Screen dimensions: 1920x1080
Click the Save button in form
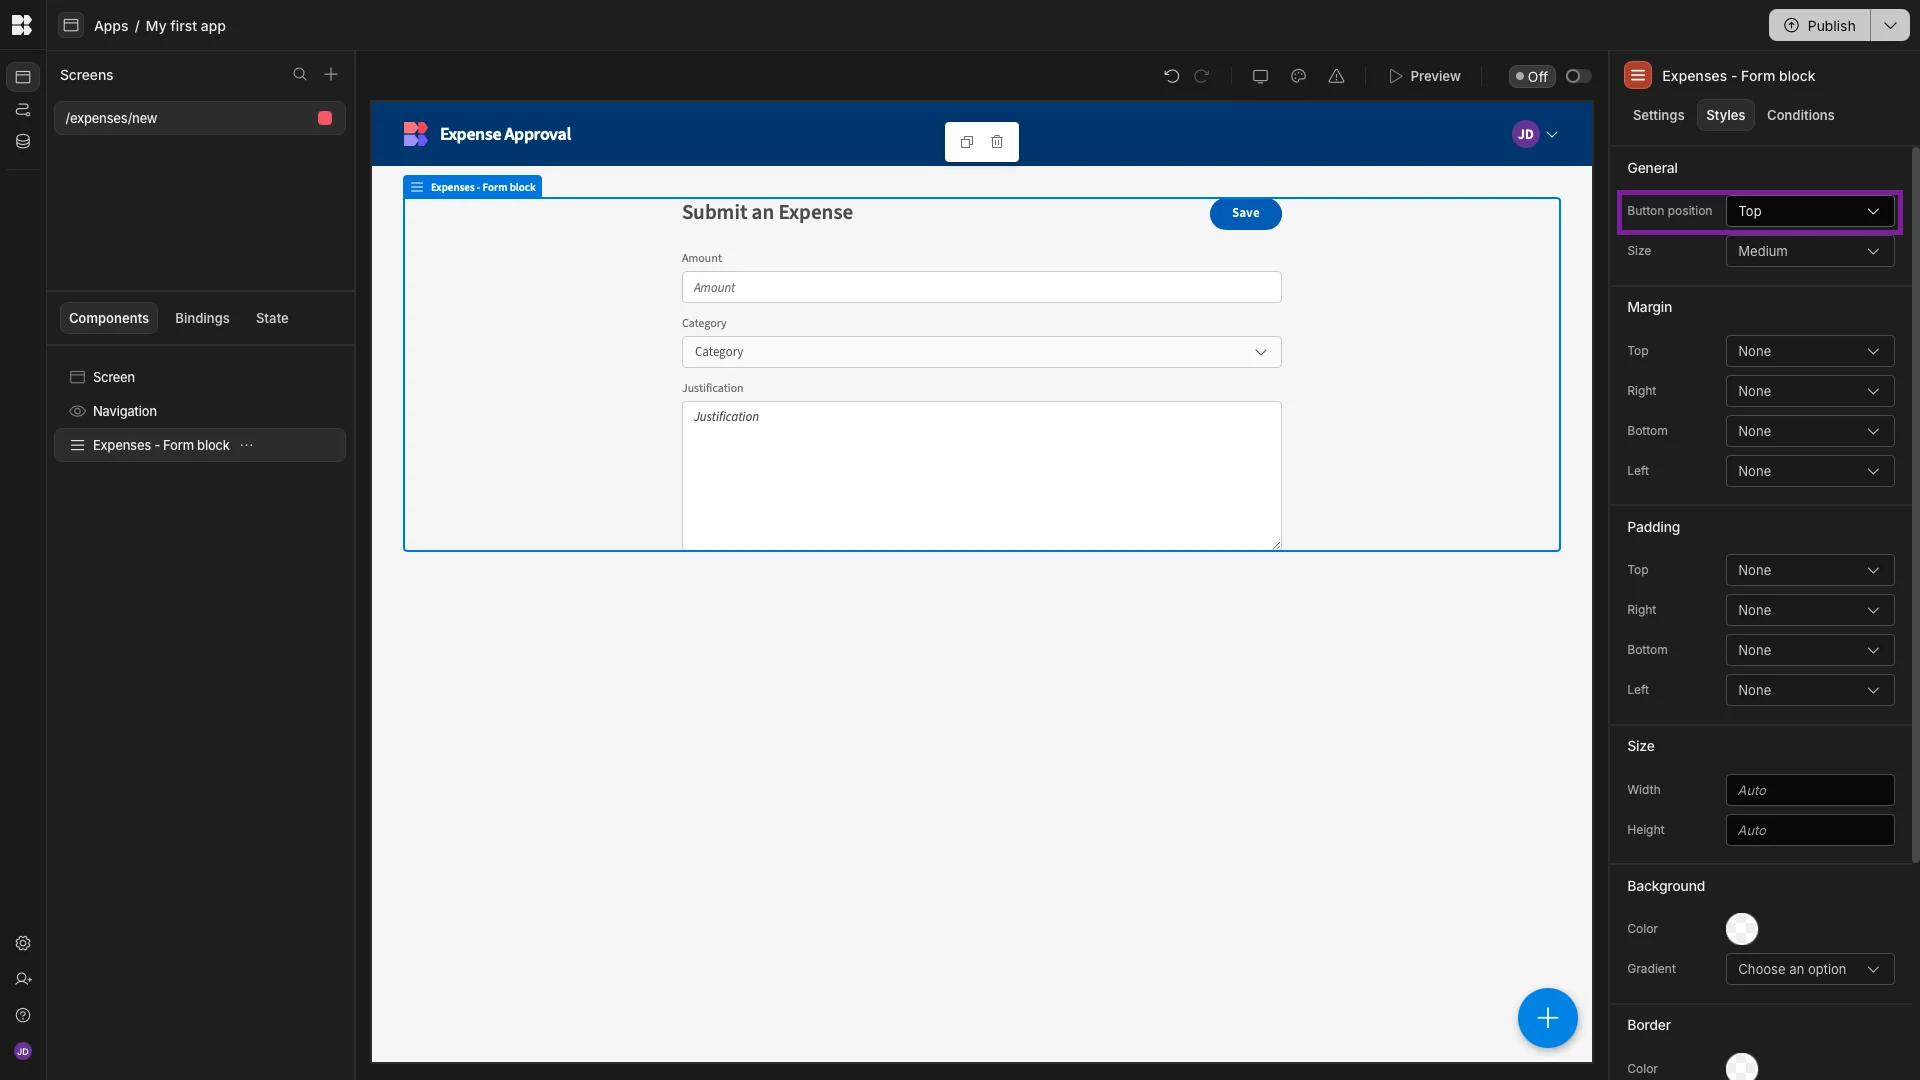click(1245, 213)
